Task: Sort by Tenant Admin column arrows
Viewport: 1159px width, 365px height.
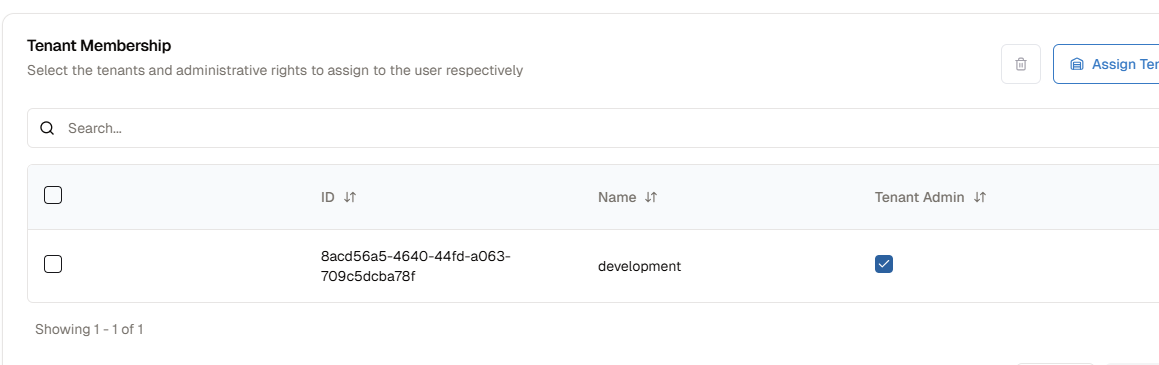Action: [x=979, y=197]
